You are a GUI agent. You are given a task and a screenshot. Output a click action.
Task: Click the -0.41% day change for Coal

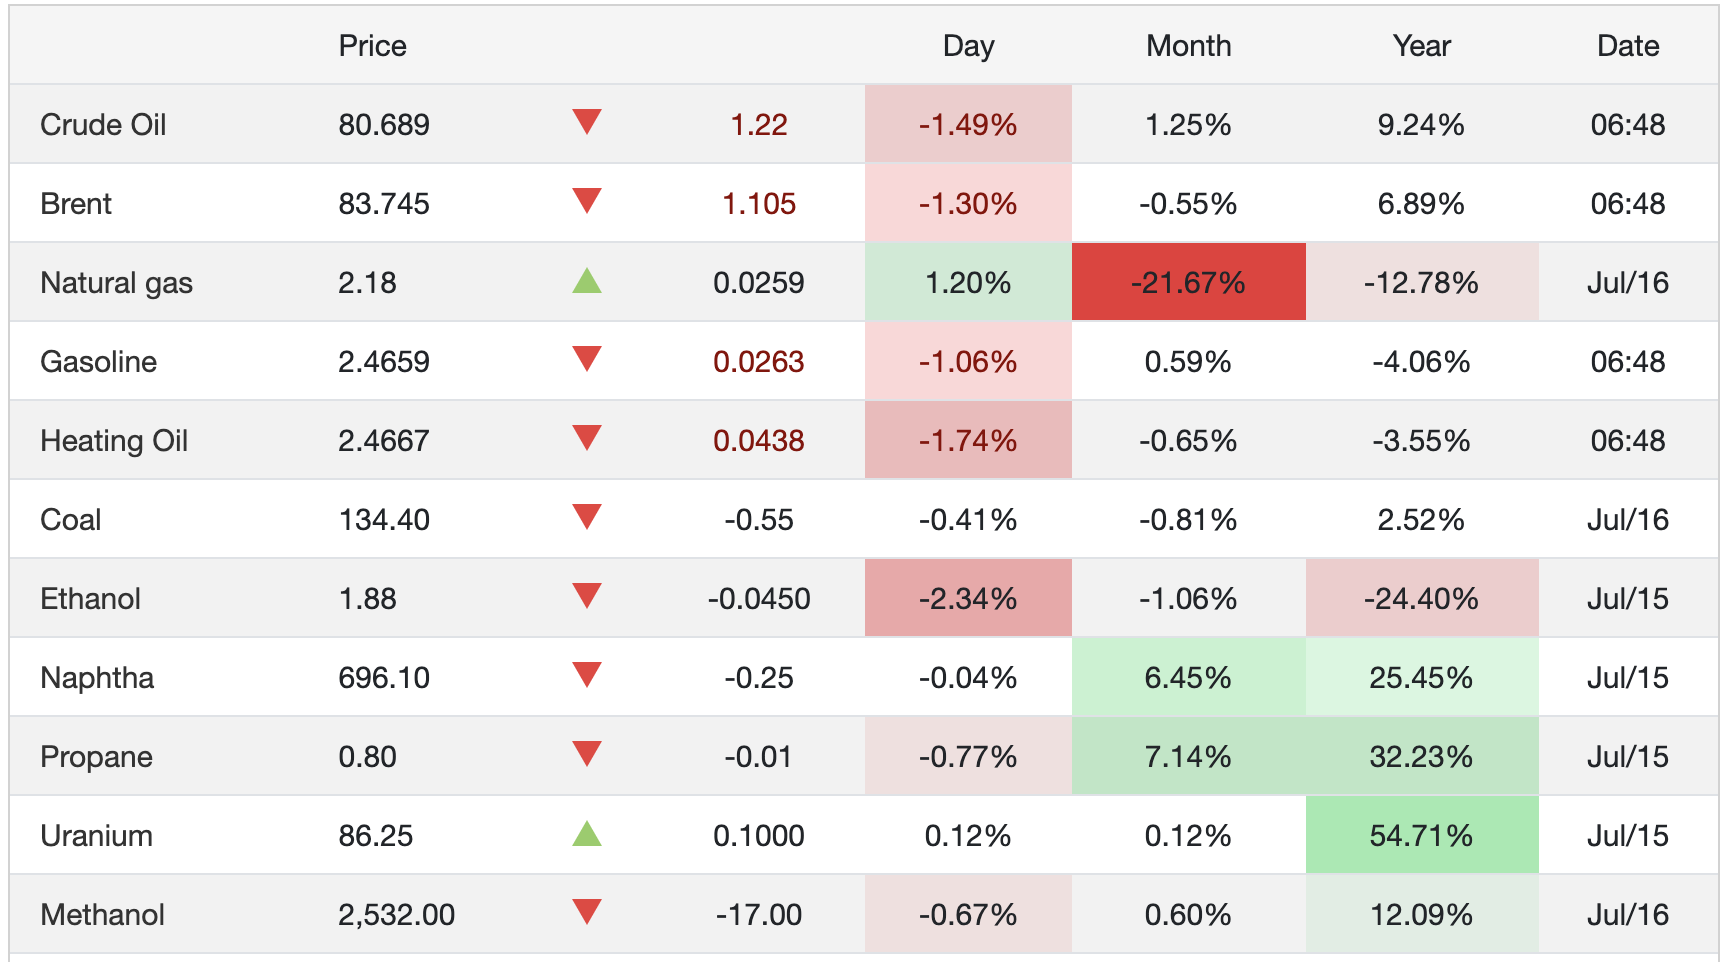coord(968,520)
